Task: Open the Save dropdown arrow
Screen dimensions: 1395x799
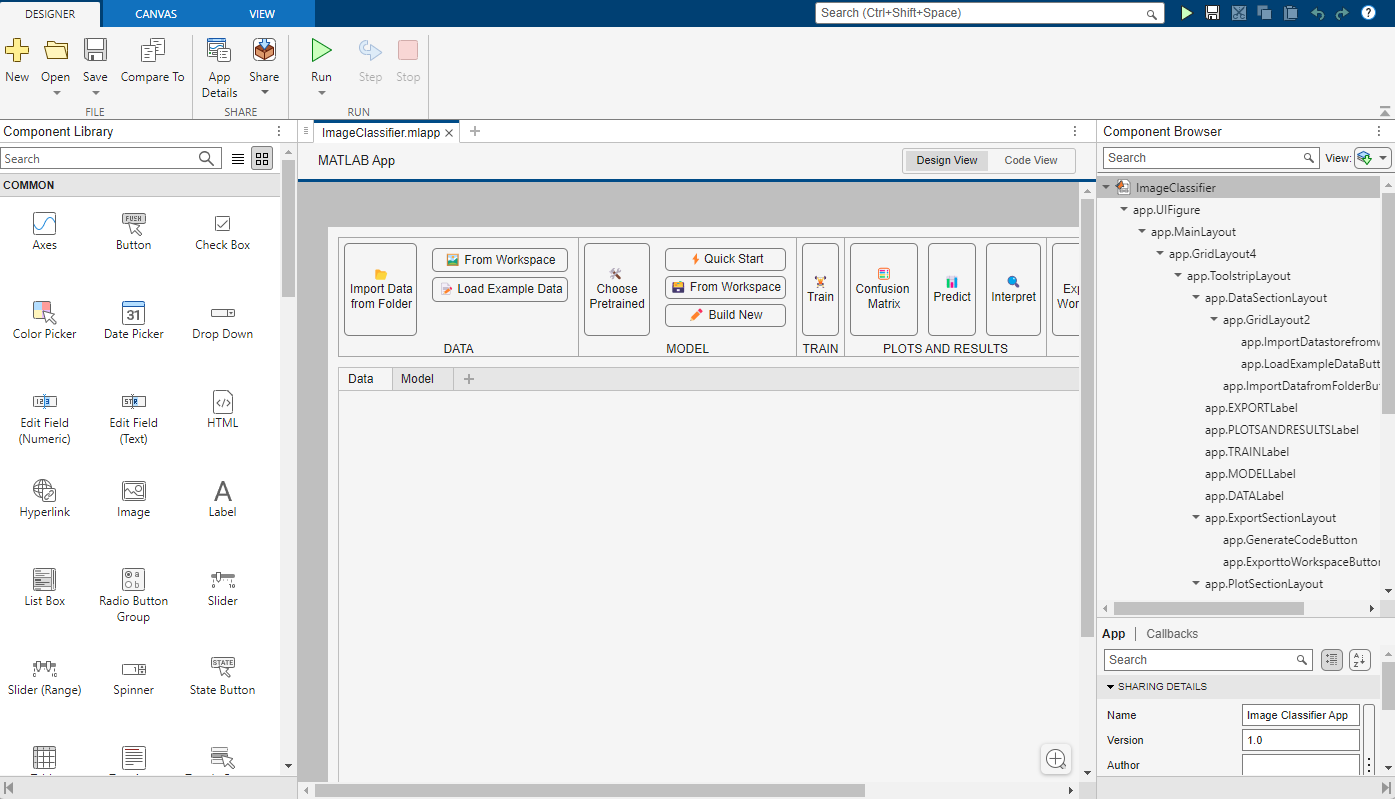Action: [x=95, y=94]
